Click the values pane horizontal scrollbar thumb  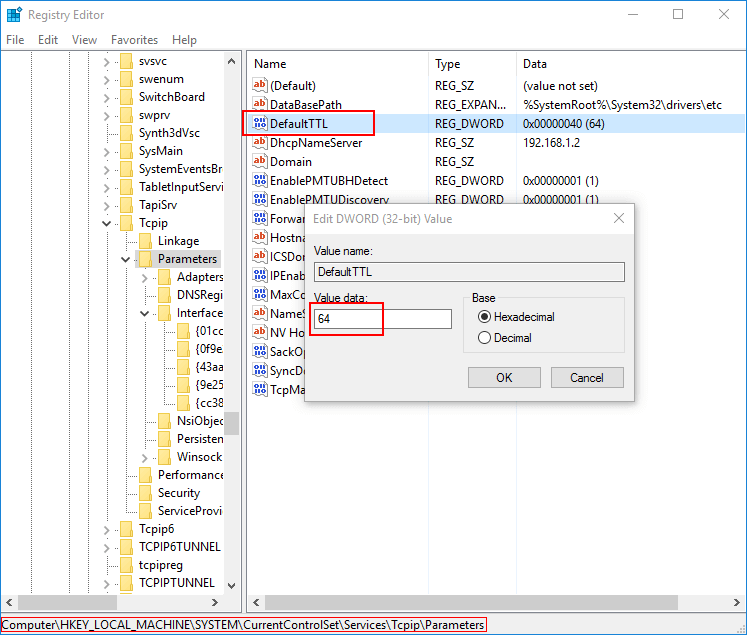(x=471, y=603)
